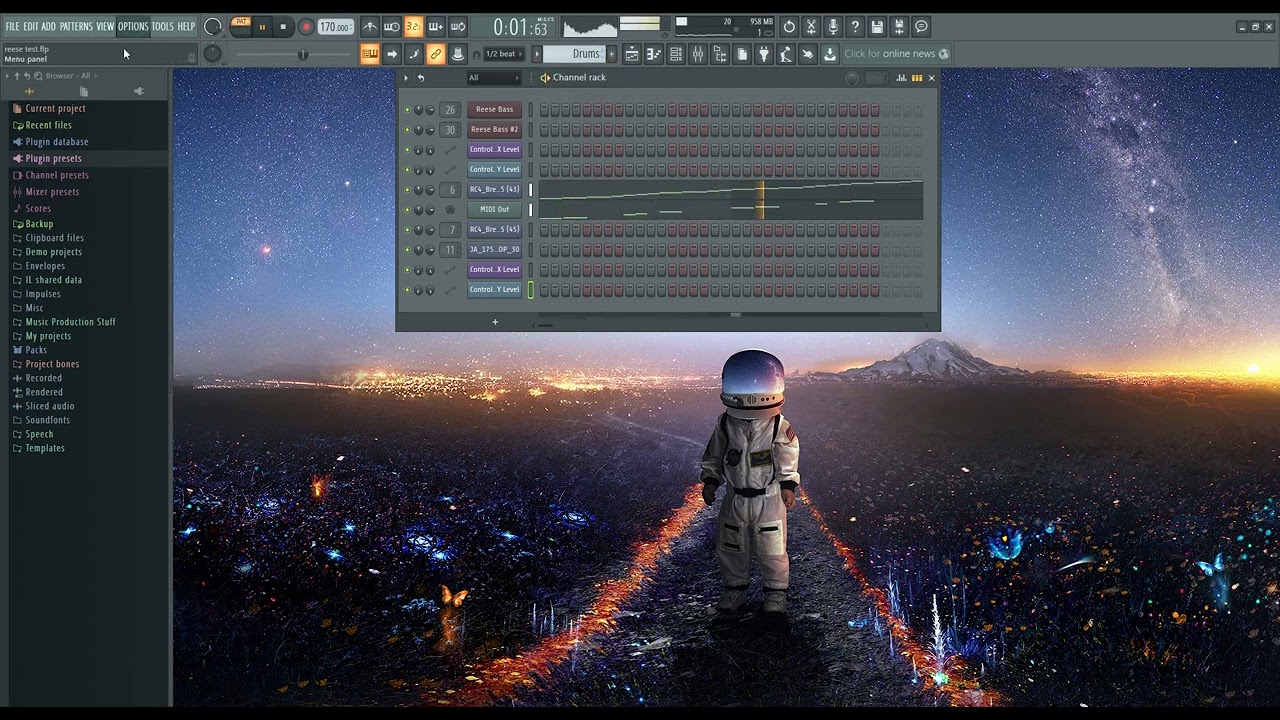The image size is (1280, 720).
Task: Enable wait for input before recording
Action: click(x=392, y=27)
